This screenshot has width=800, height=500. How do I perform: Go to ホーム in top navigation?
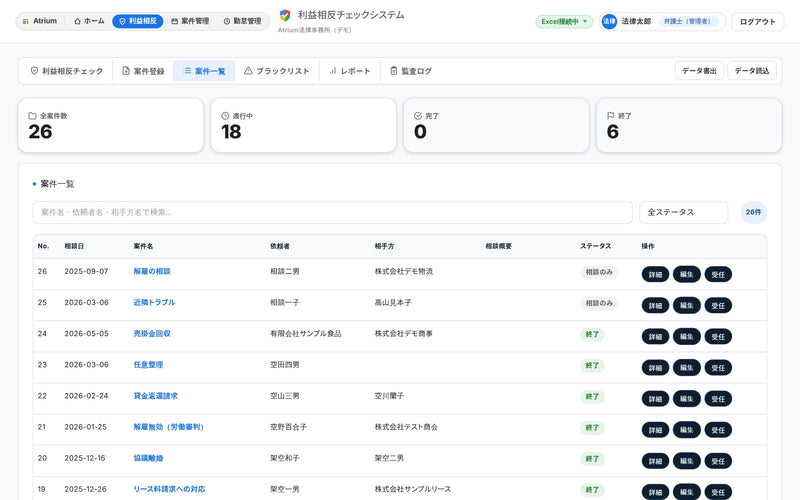89,21
